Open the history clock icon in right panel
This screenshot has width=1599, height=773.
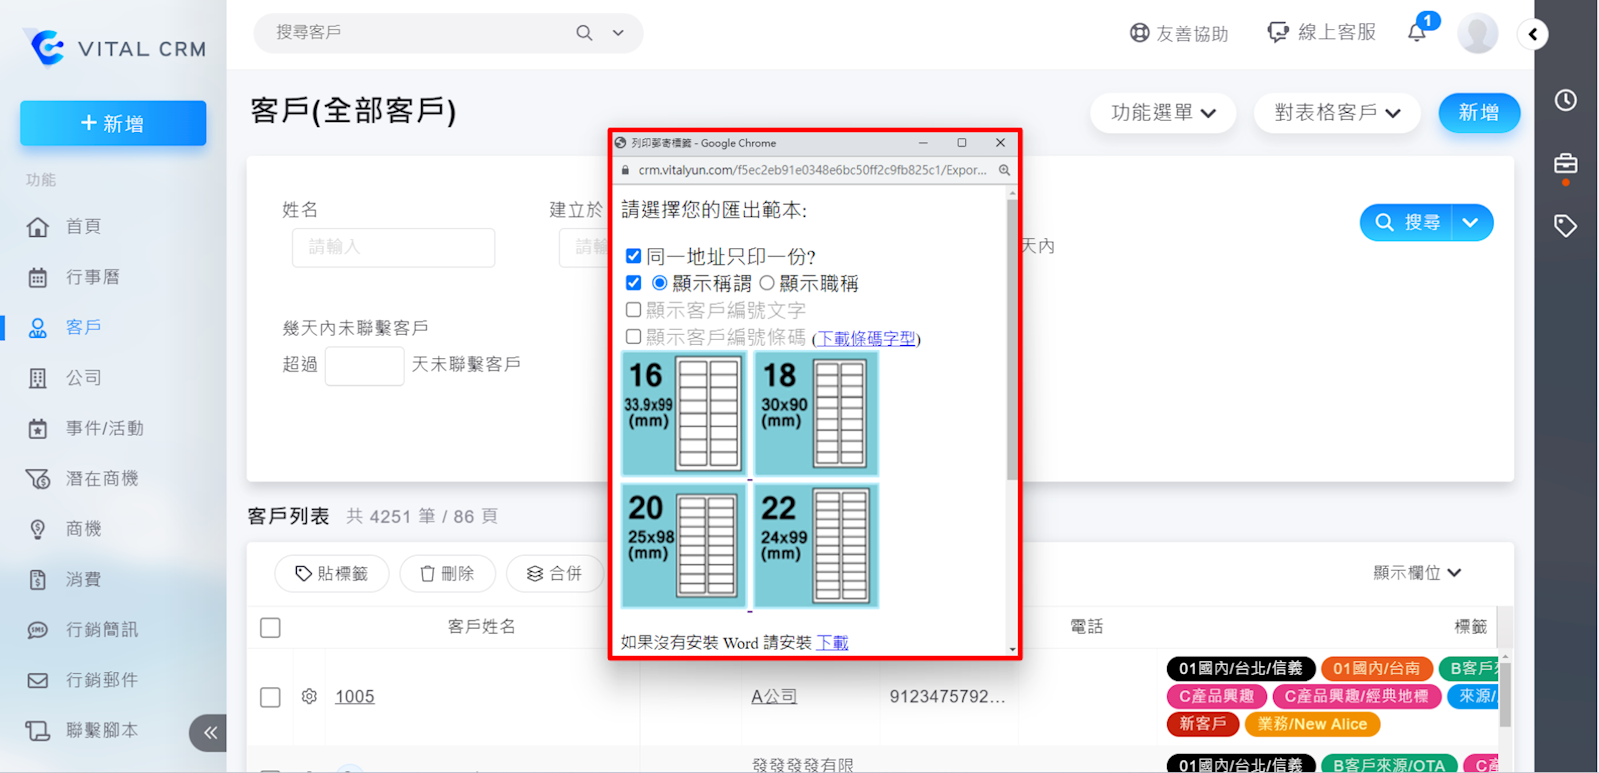click(1565, 100)
